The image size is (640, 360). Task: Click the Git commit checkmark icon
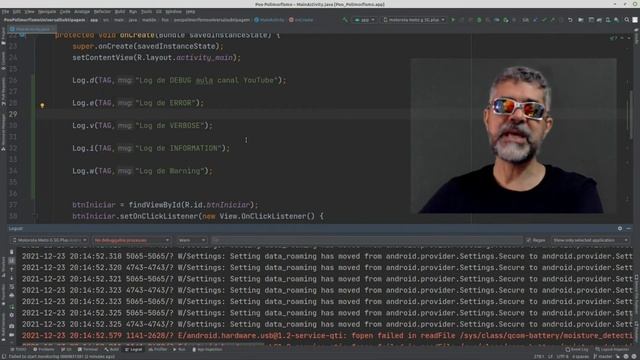pyautogui.click(x=544, y=20)
